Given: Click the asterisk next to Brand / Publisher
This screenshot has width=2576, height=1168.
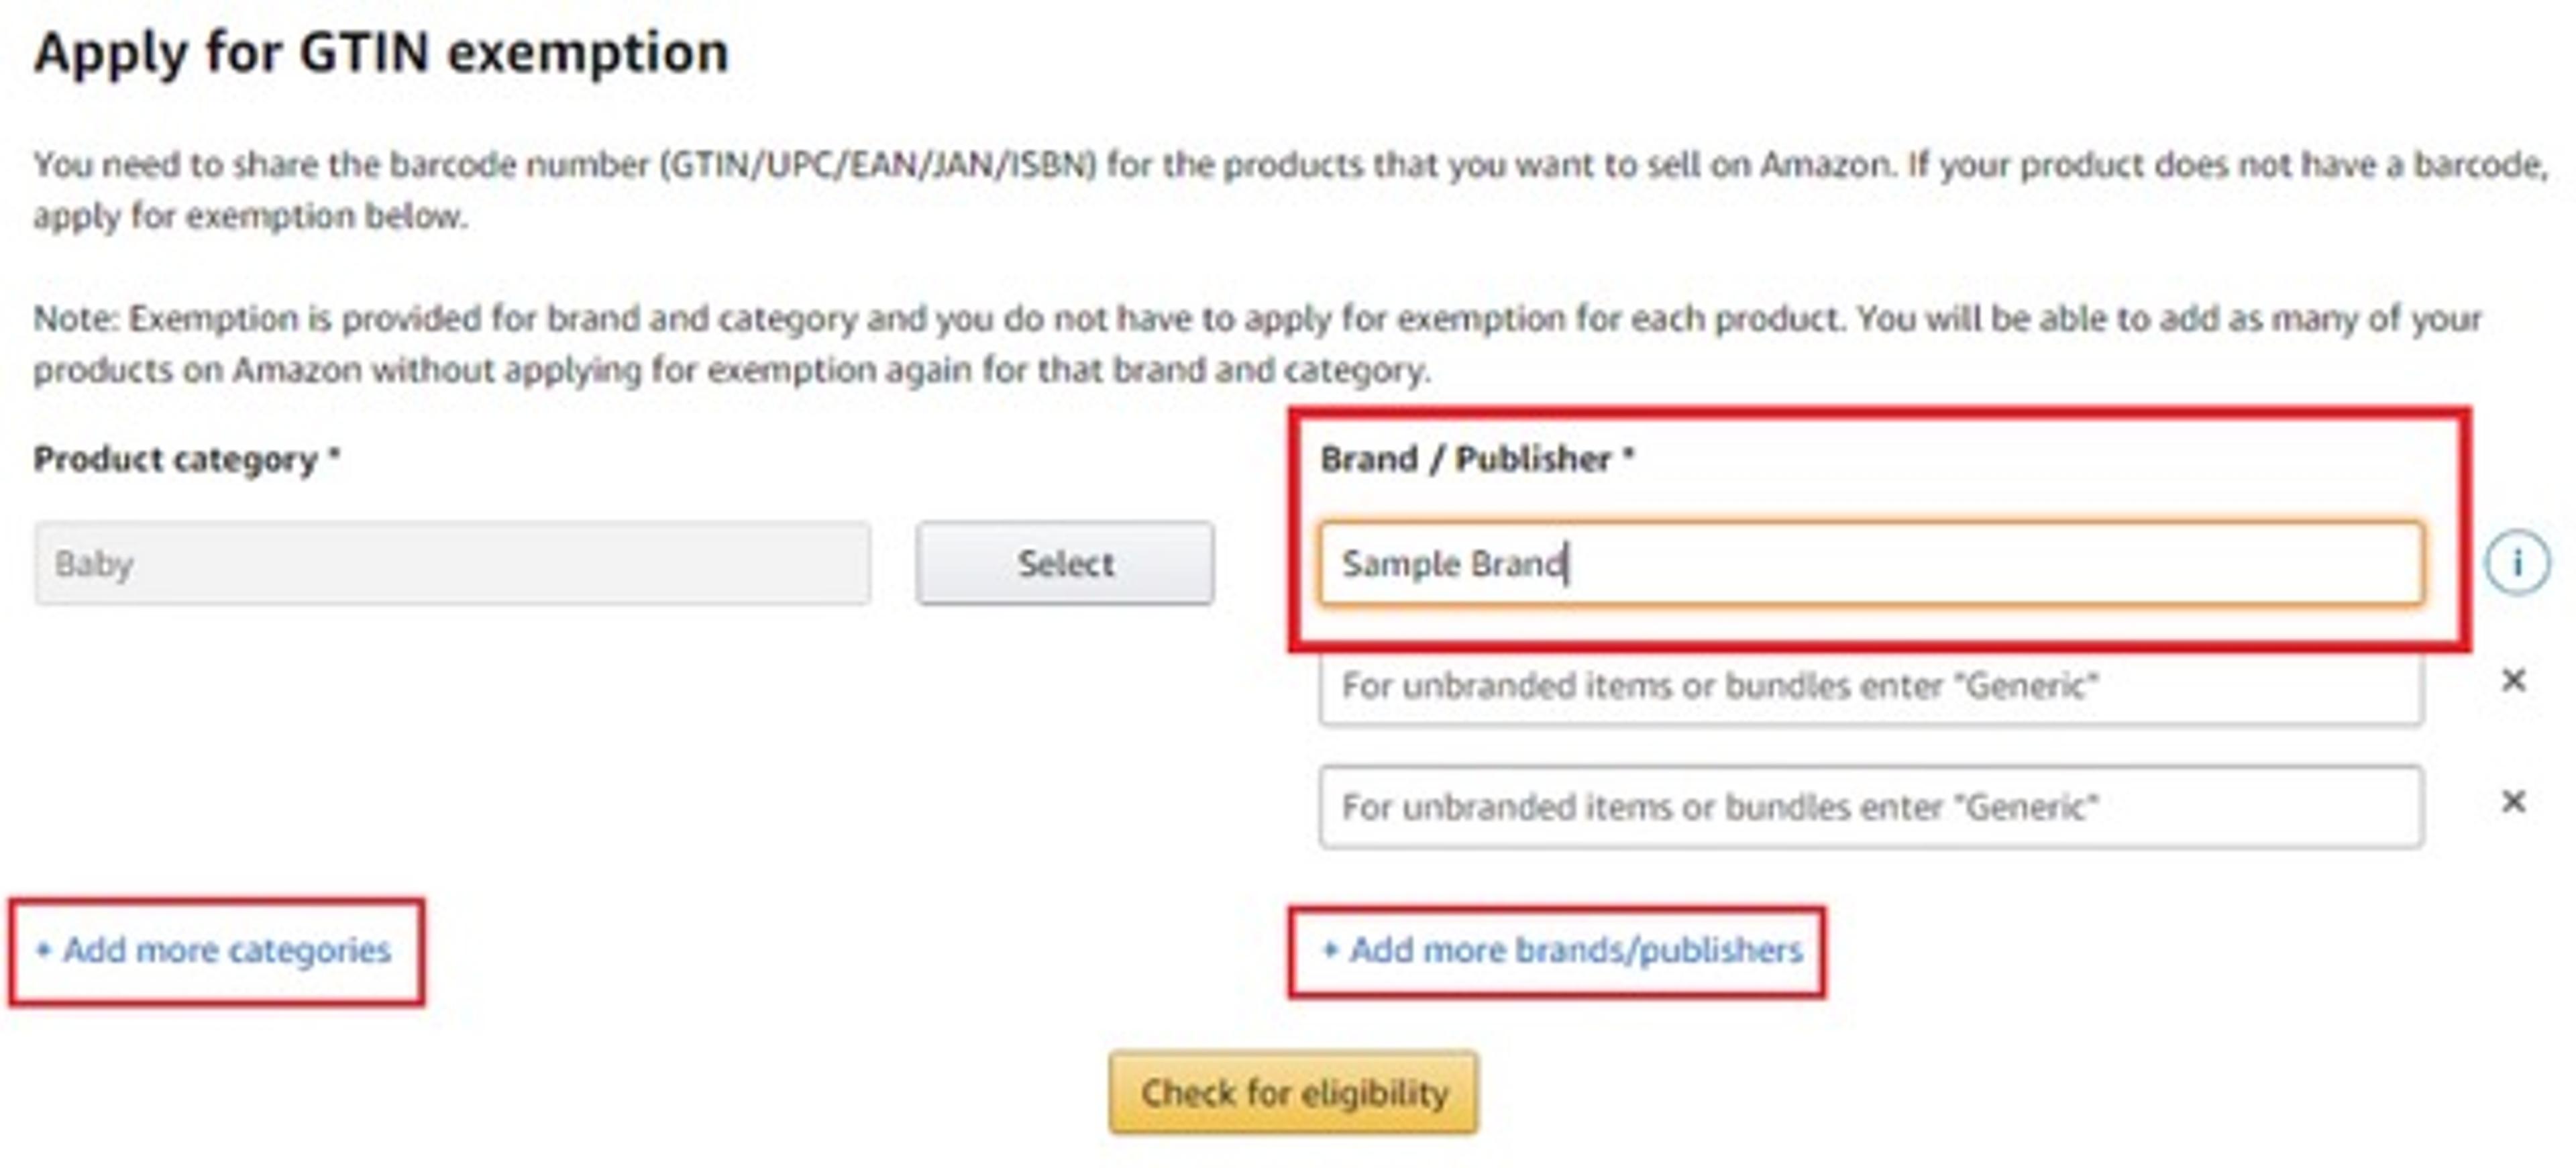Looking at the screenshot, I should point(1628,455).
